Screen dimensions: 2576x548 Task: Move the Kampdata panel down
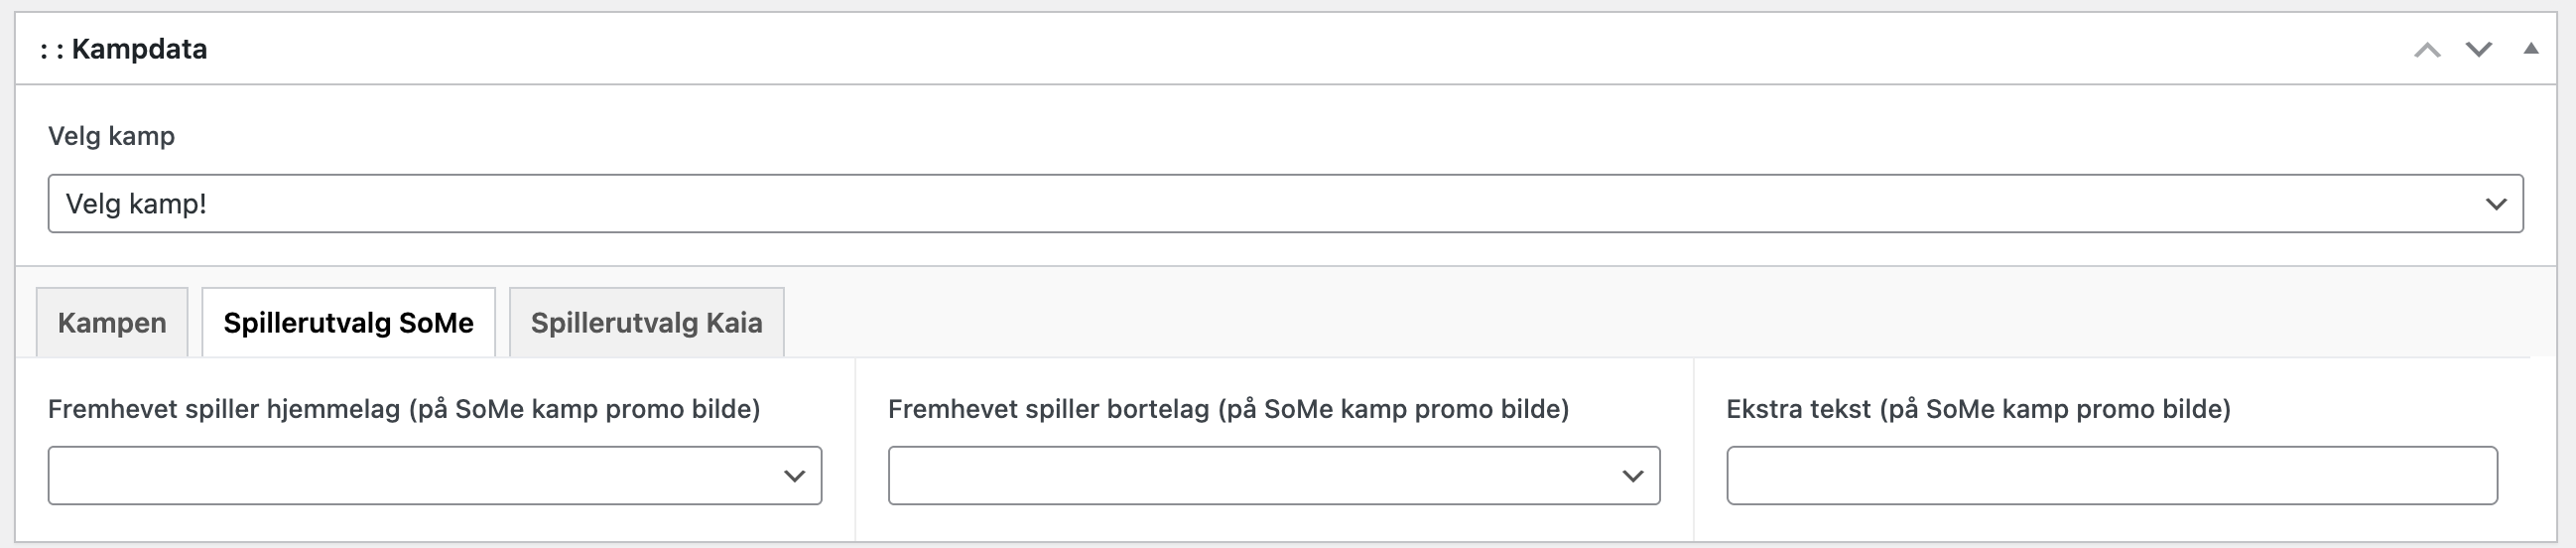(2478, 50)
